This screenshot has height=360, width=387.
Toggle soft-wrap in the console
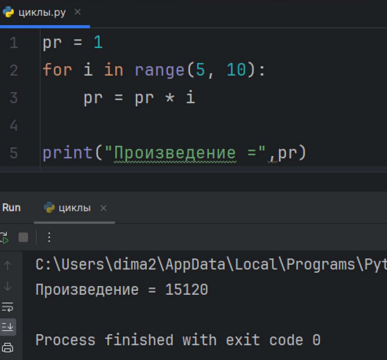pyautogui.click(x=8, y=307)
